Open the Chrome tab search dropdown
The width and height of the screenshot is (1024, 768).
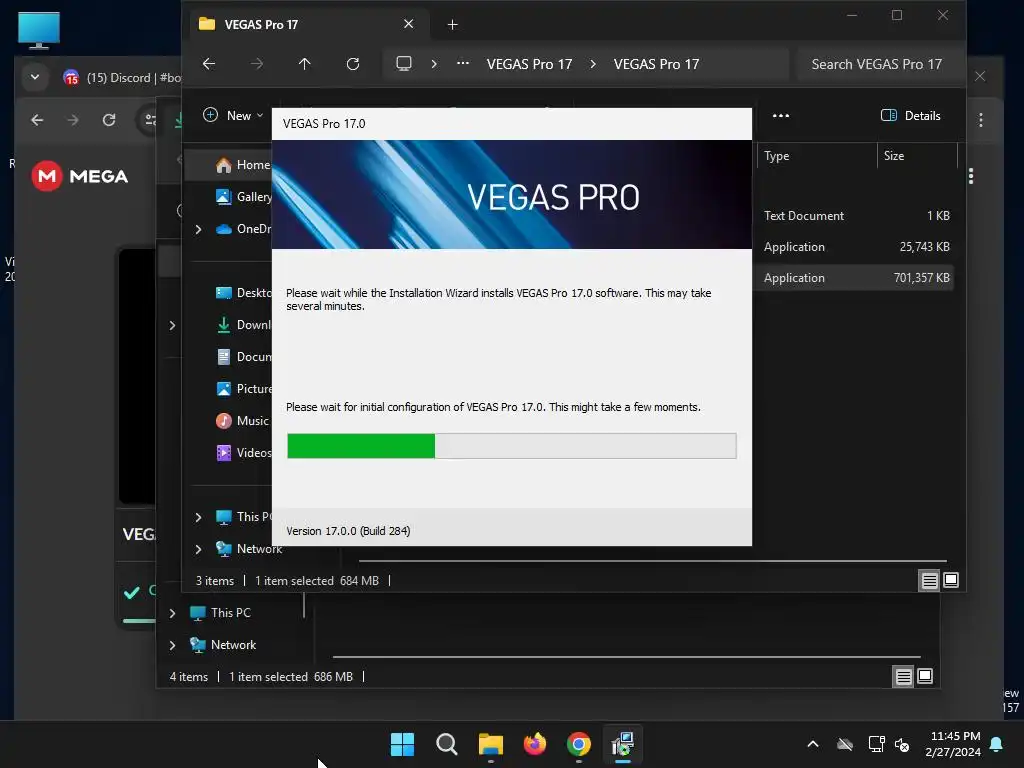[35, 77]
